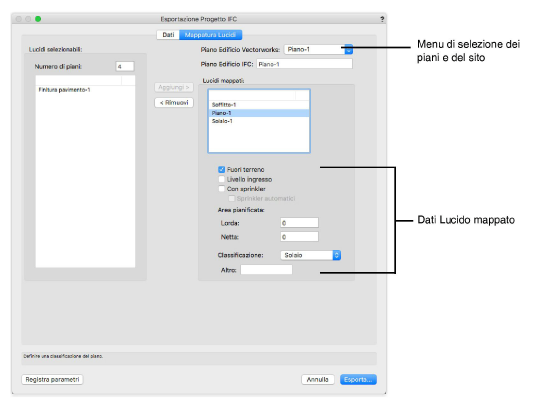Enable the Livello ingresso checkbox

tap(221, 179)
